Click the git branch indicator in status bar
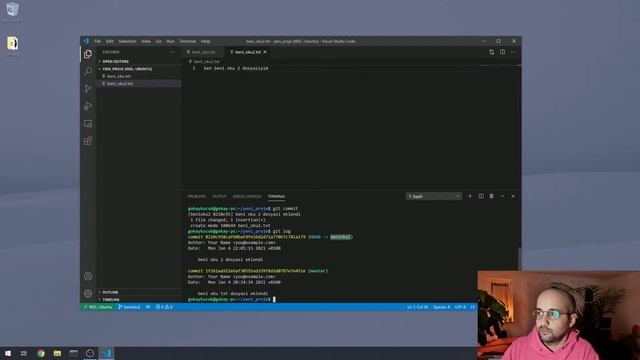Screen dimensions: 640x360 [x=129, y=307]
